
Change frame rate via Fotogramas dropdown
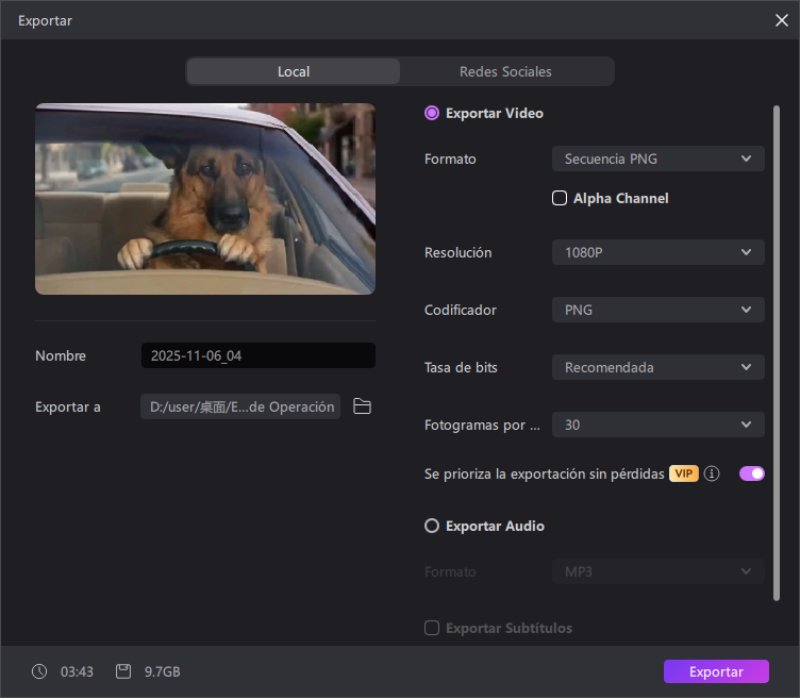[x=657, y=424]
